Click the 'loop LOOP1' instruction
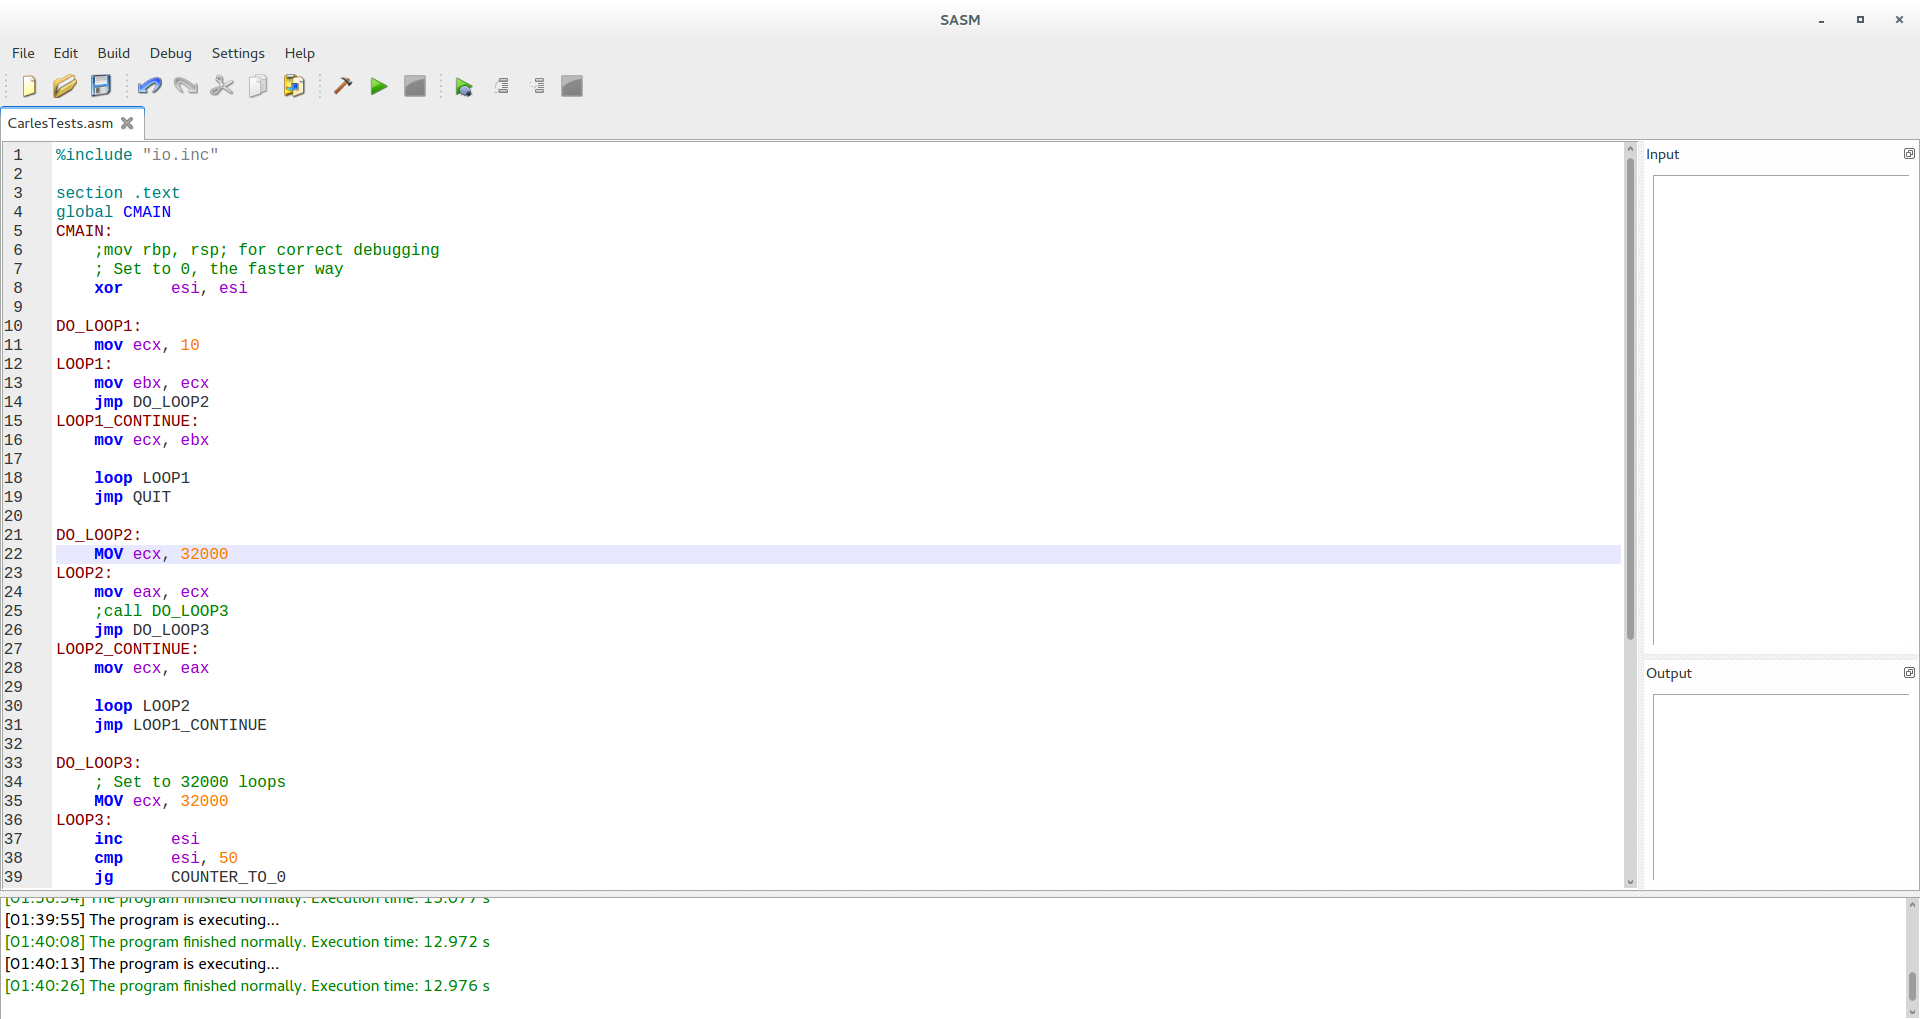 [x=142, y=478]
